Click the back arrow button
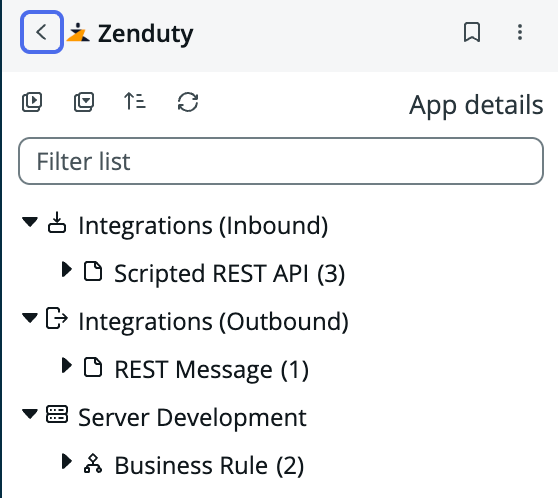This screenshot has height=498, width=558. point(42,32)
